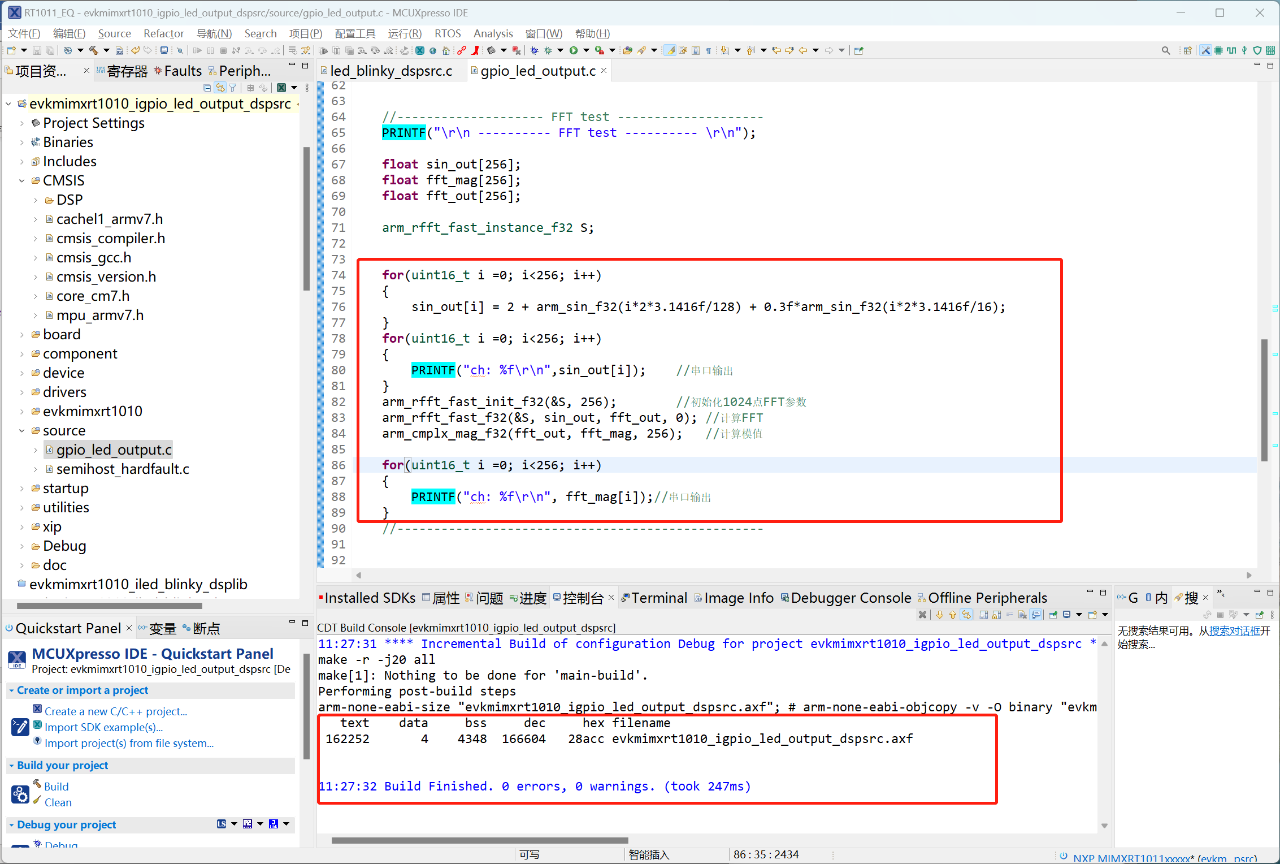The image size is (1280, 864).
Task: Click the blue Build icon in the Quickstart Panel
Action: (x=20, y=794)
